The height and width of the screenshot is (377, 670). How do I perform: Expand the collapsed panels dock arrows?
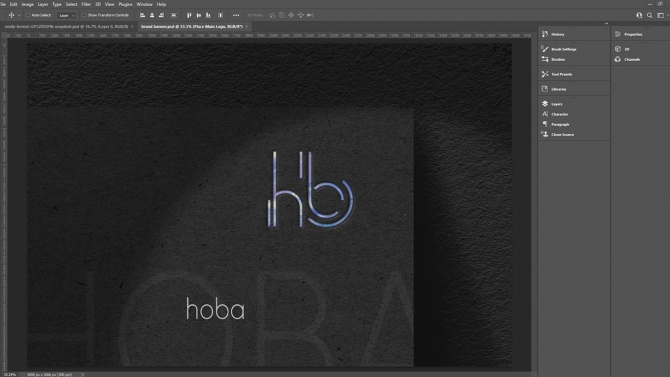coord(606,24)
